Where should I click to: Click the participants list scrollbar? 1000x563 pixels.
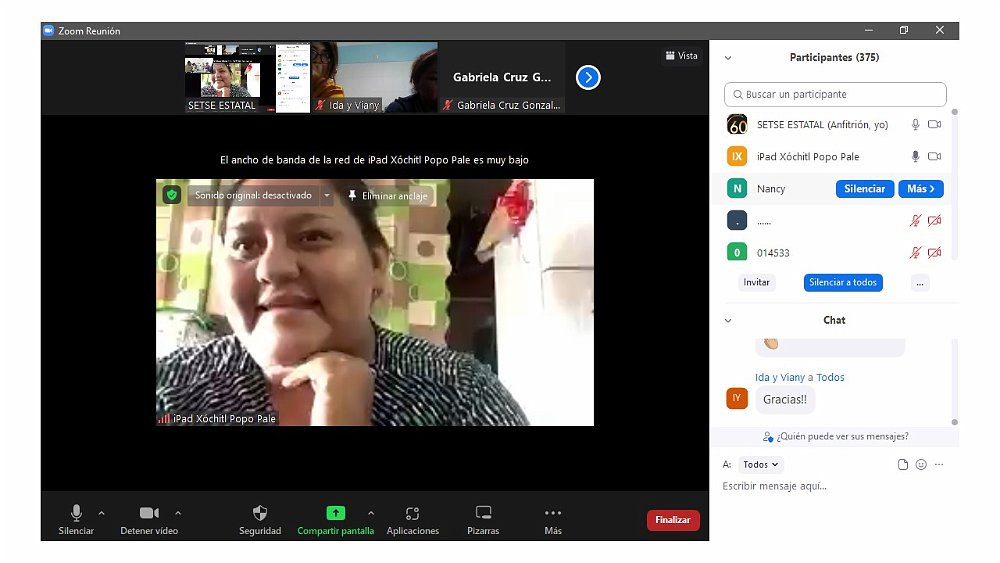pos(954,180)
